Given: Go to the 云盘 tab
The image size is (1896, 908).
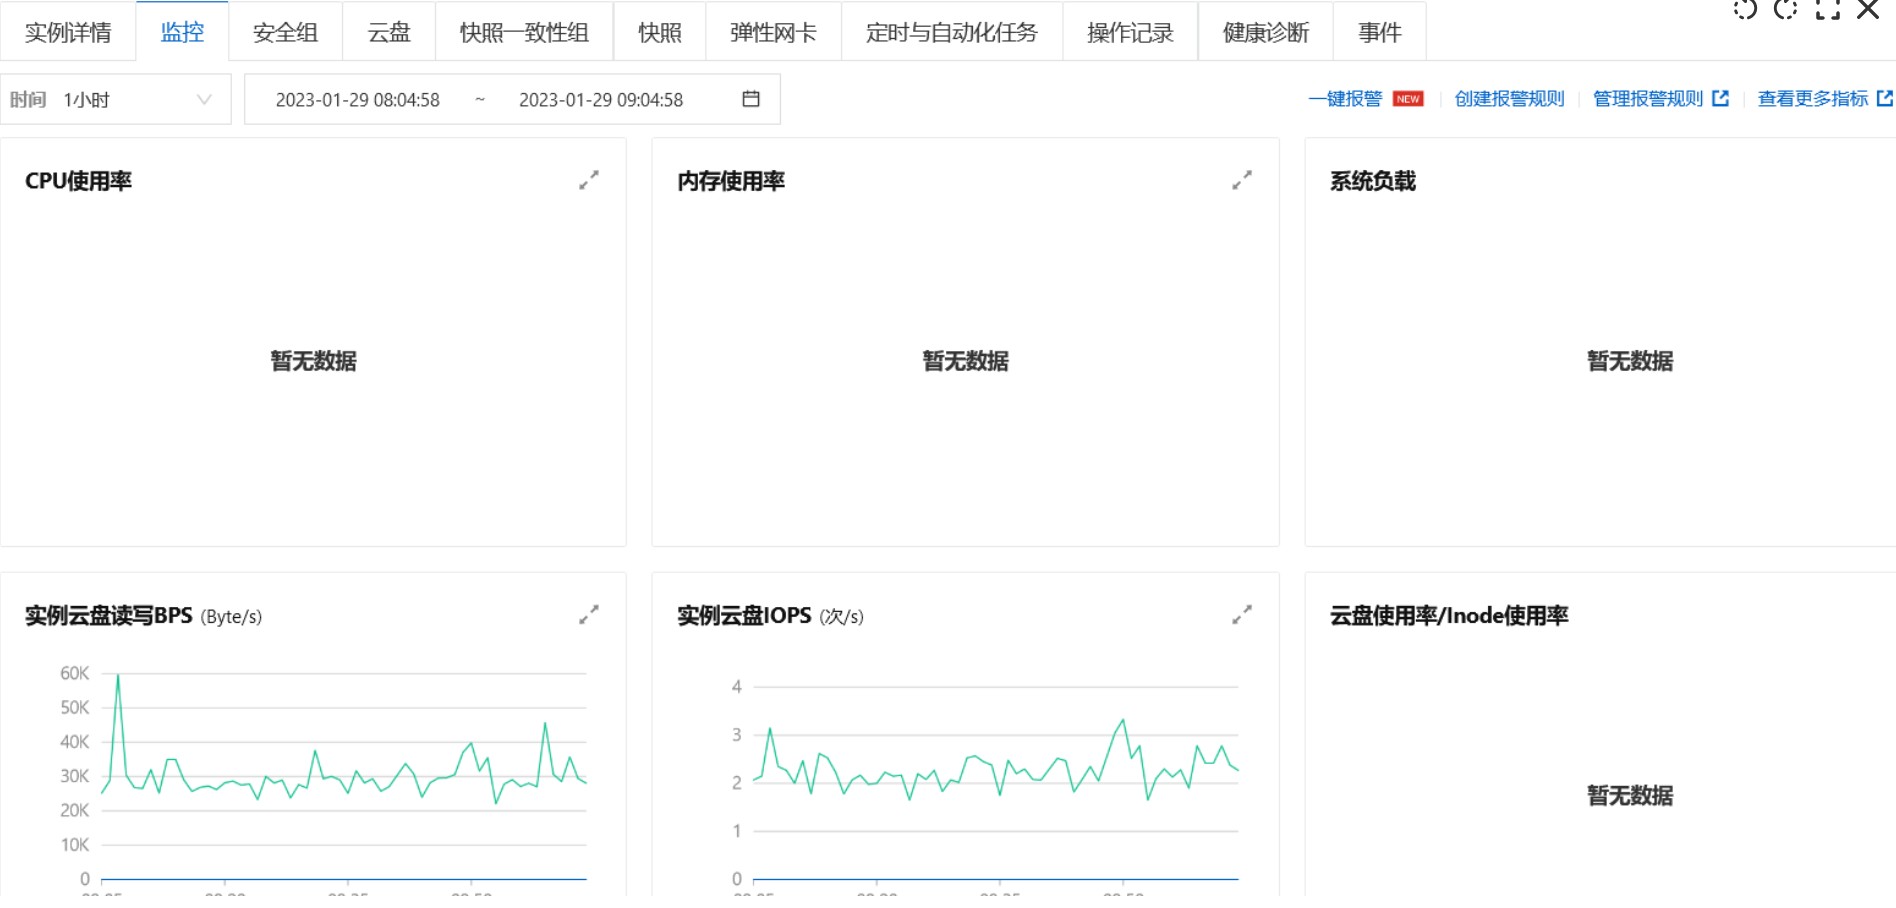Looking at the screenshot, I should (x=389, y=32).
